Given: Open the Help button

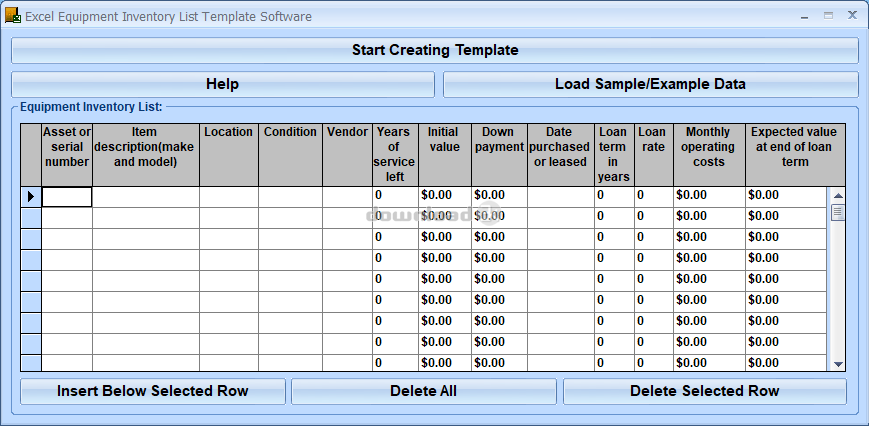Looking at the screenshot, I should click(223, 84).
